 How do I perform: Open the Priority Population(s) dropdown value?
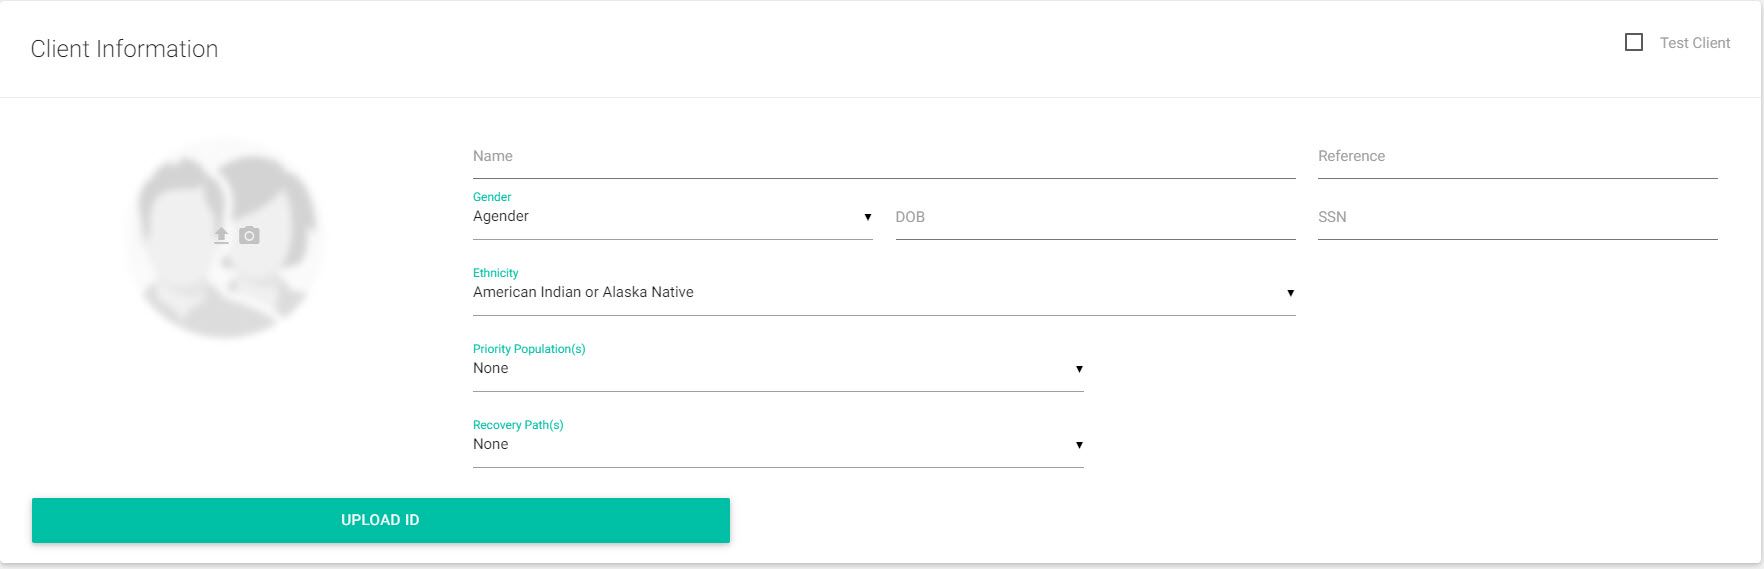tap(778, 369)
